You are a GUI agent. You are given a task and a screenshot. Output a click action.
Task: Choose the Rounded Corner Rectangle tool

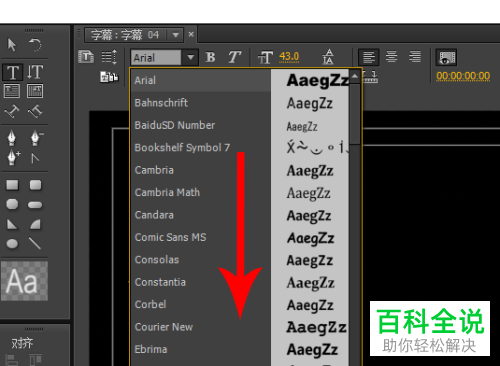coord(35,185)
